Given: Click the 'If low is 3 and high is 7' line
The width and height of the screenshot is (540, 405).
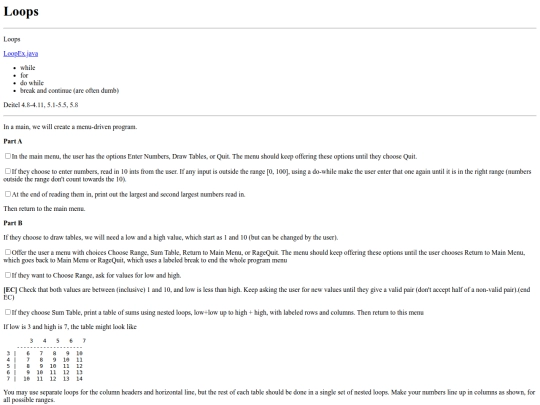Looking at the screenshot, I should click(70, 326).
